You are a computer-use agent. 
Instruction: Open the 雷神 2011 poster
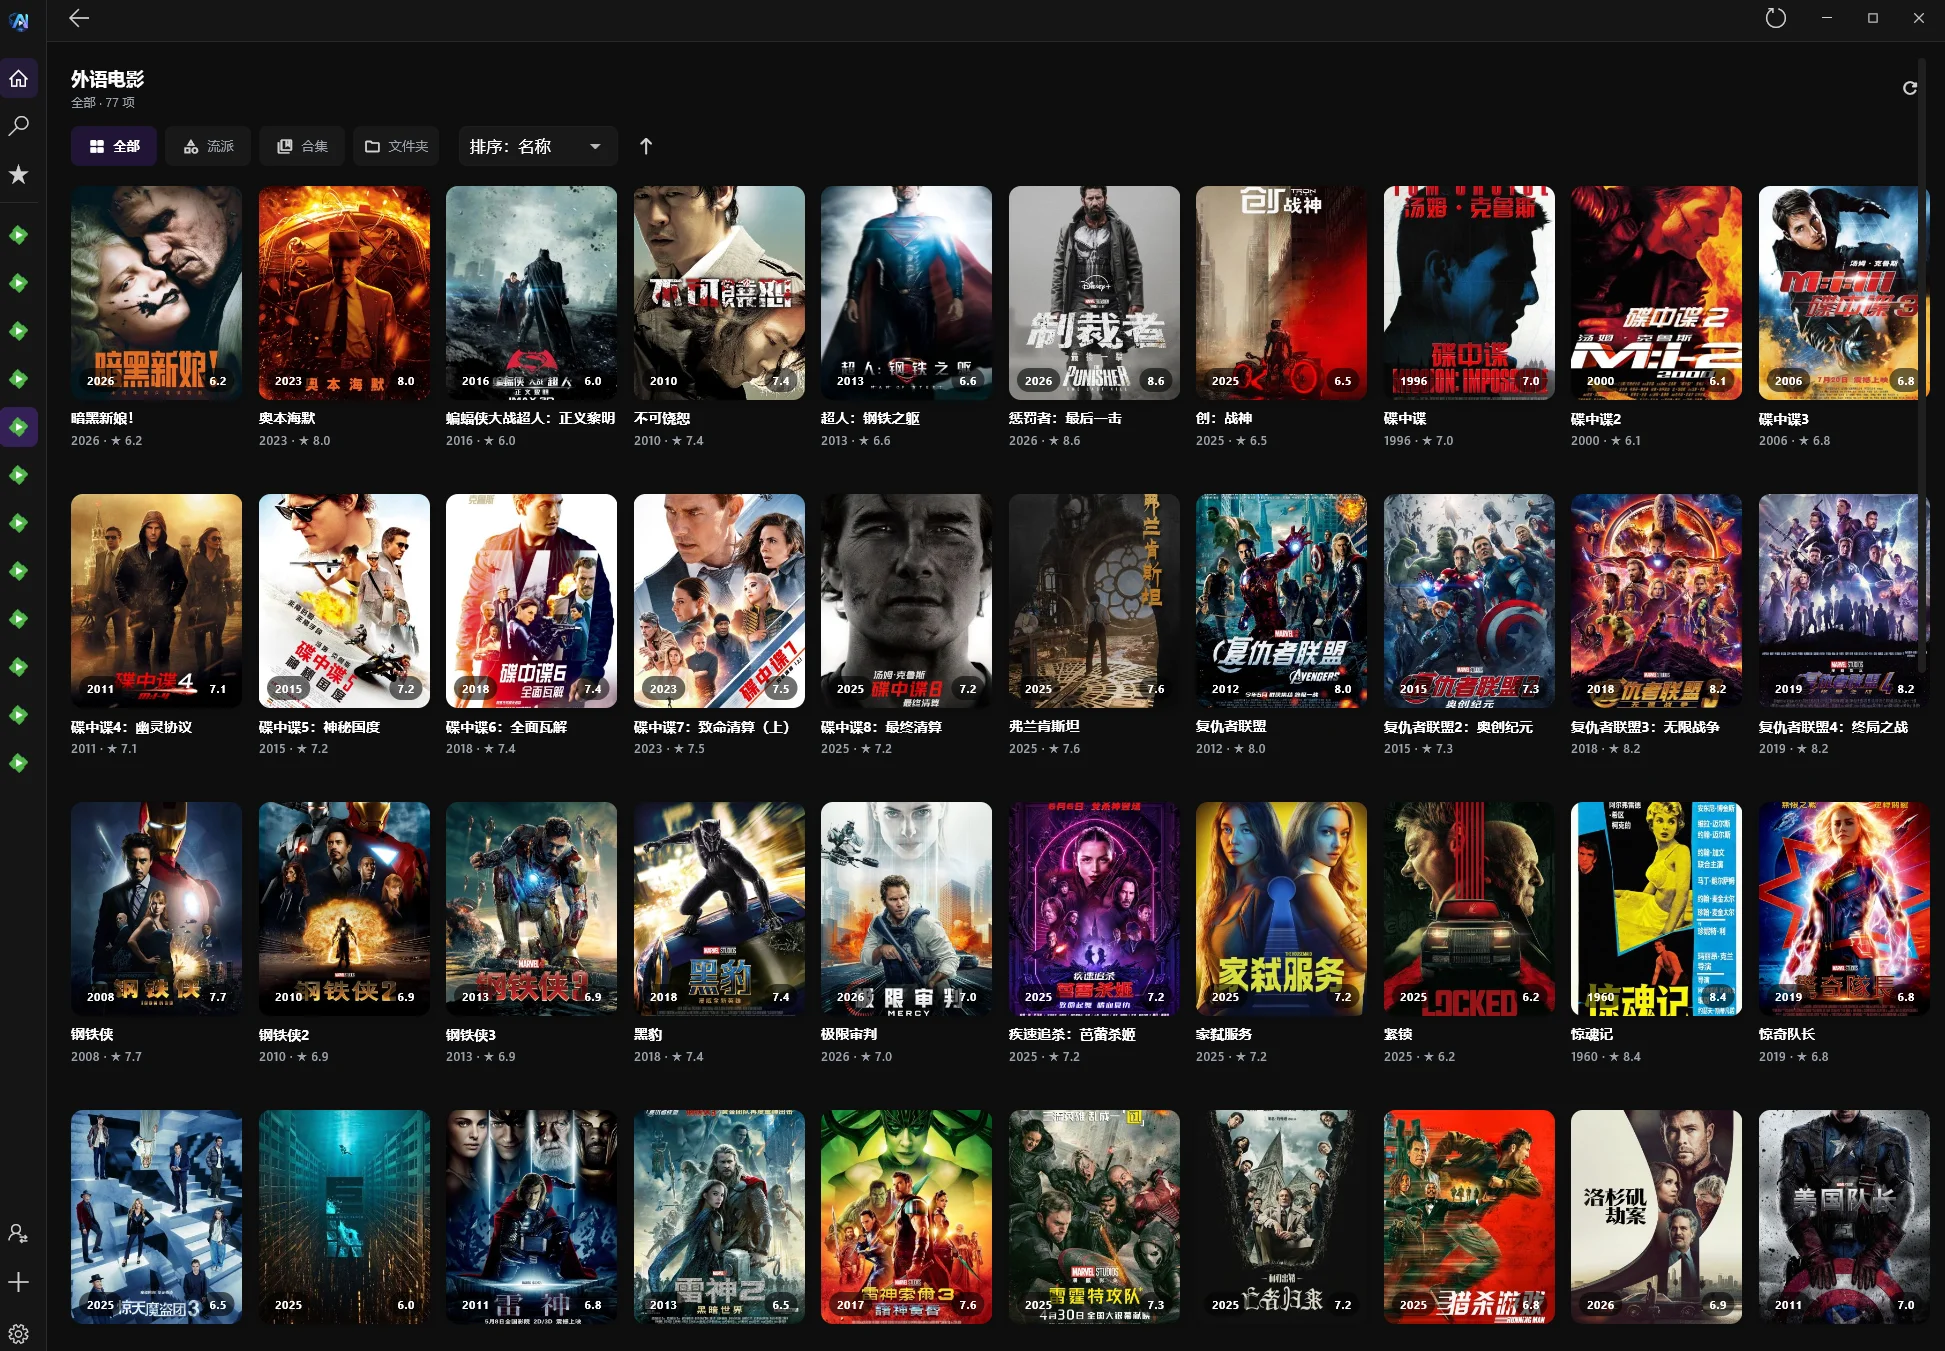coord(531,1217)
